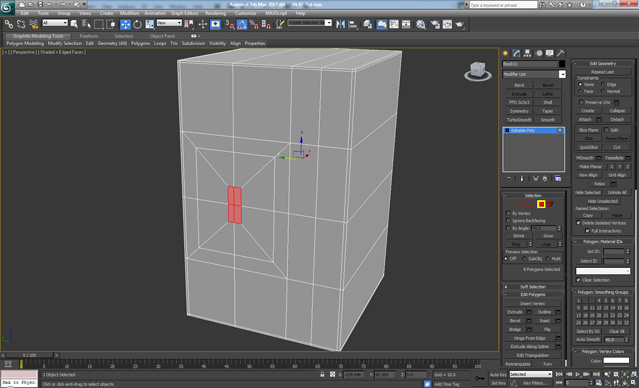Click the Render teapot icon
This screenshot has height=388, width=639.
pos(460,24)
